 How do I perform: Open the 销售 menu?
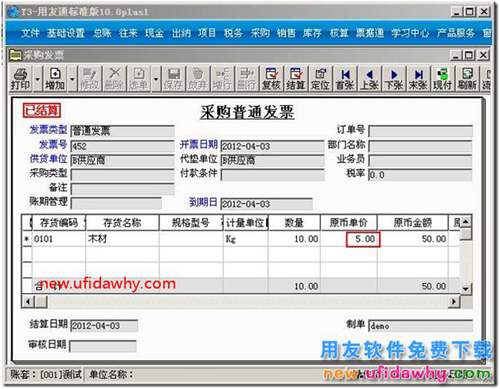286,33
